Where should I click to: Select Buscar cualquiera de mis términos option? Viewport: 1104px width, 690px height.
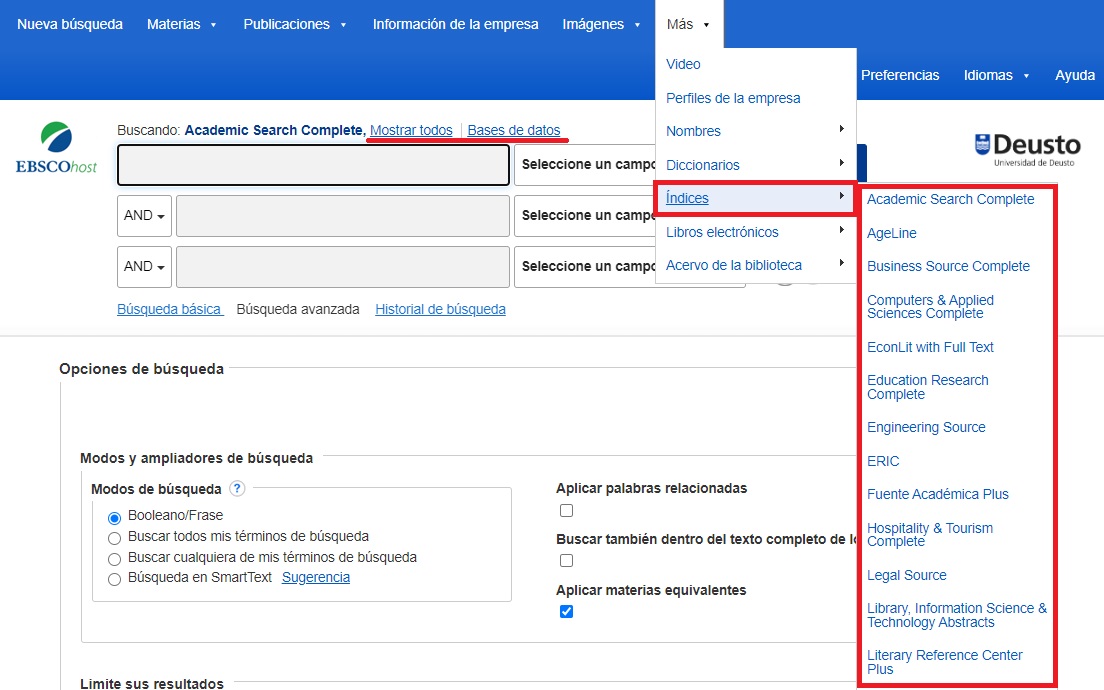tap(114, 560)
